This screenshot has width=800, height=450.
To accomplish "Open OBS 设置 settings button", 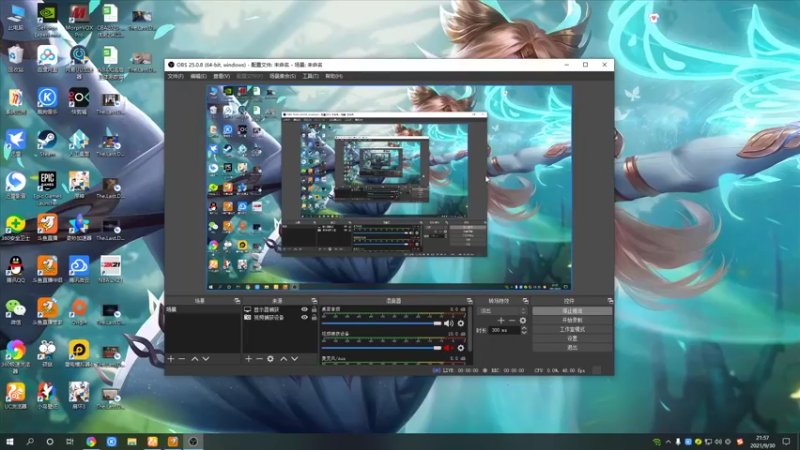I will point(572,338).
